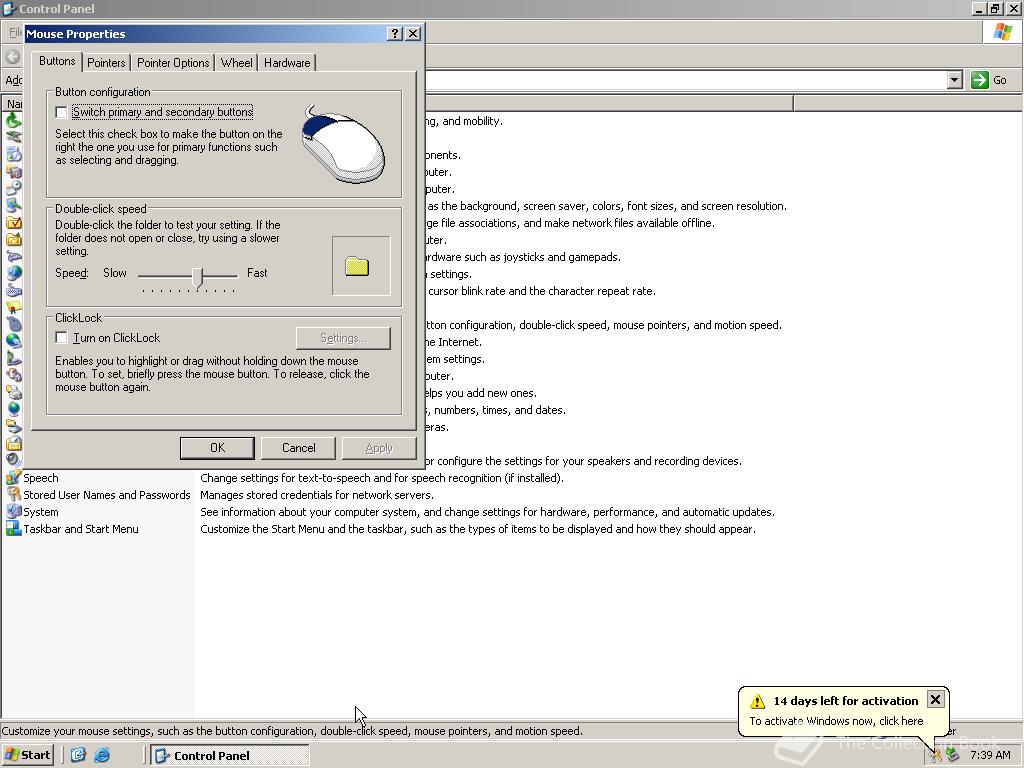Select the System row name
1024x768 pixels.
coord(40,512)
